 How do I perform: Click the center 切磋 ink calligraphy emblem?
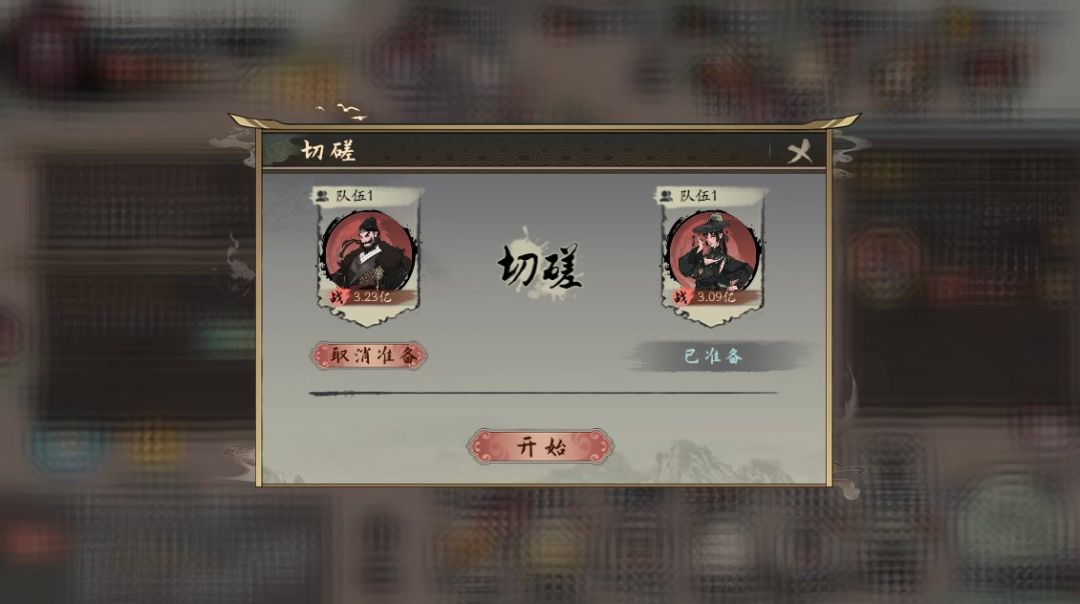click(x=539, y=266)
